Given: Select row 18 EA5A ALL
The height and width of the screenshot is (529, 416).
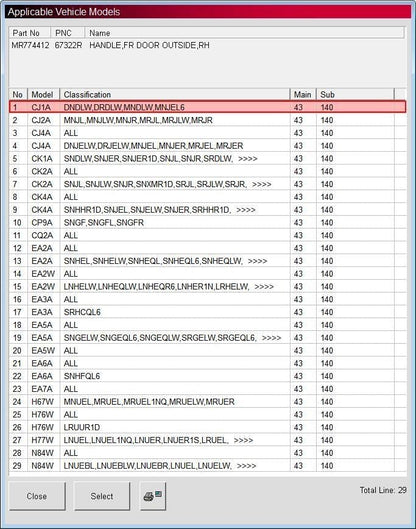Looking at the screenshot, I should pos(207,325).
